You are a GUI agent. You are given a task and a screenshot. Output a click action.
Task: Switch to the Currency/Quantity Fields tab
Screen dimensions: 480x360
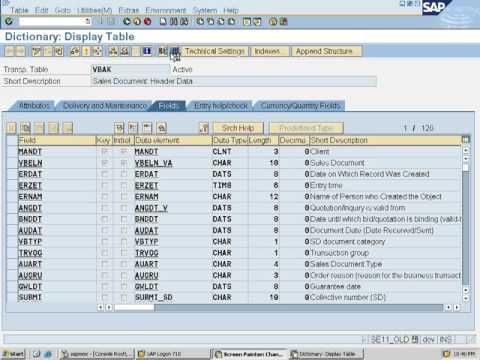[300, 106]
